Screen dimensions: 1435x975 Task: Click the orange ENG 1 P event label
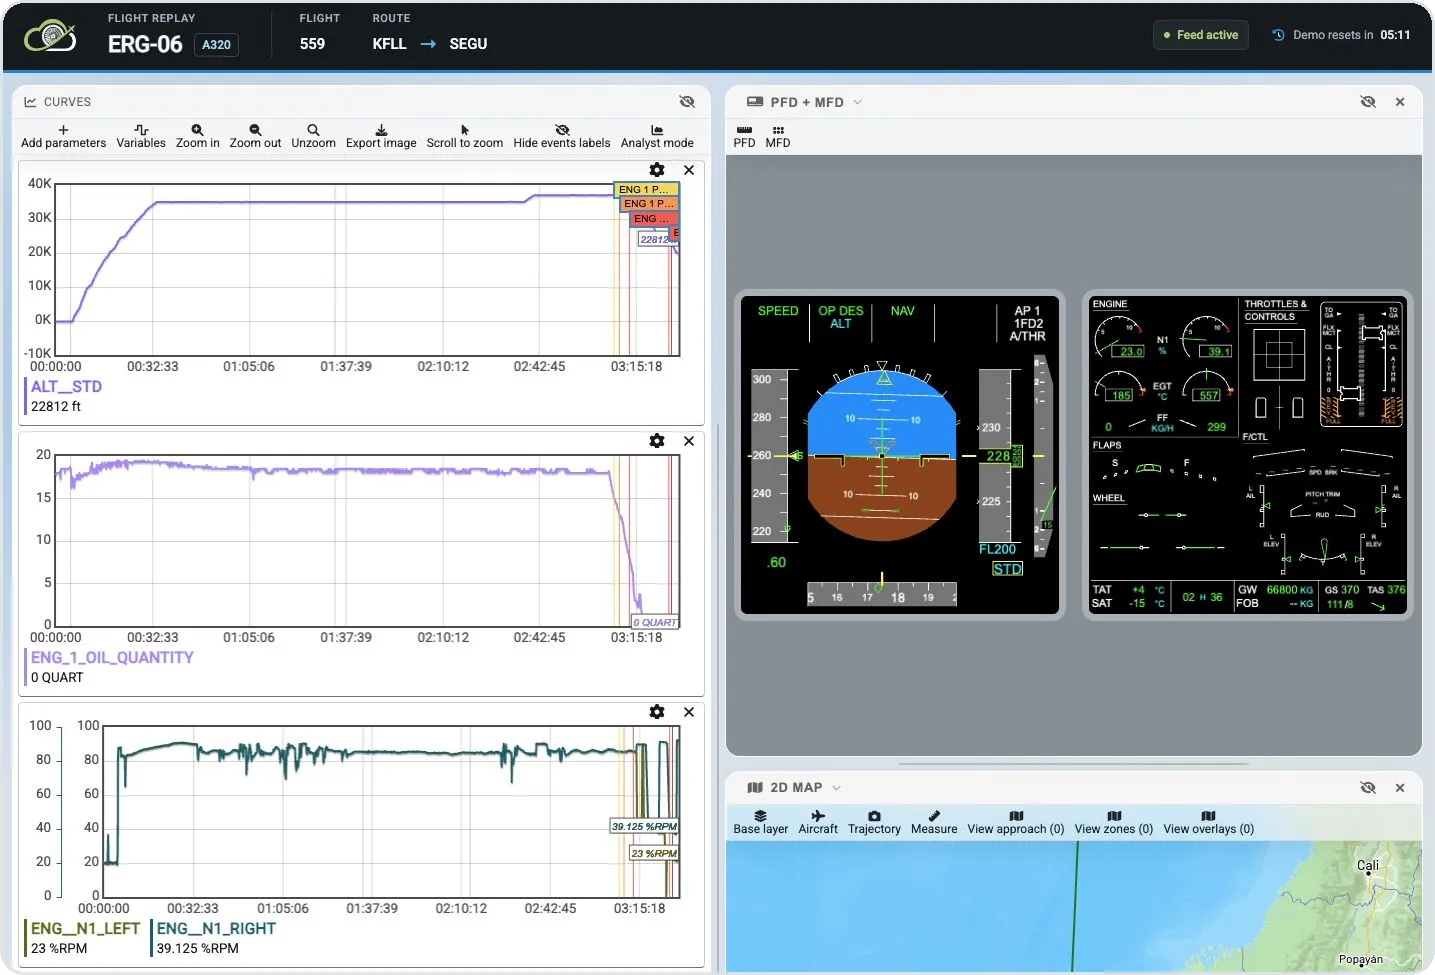649,203
